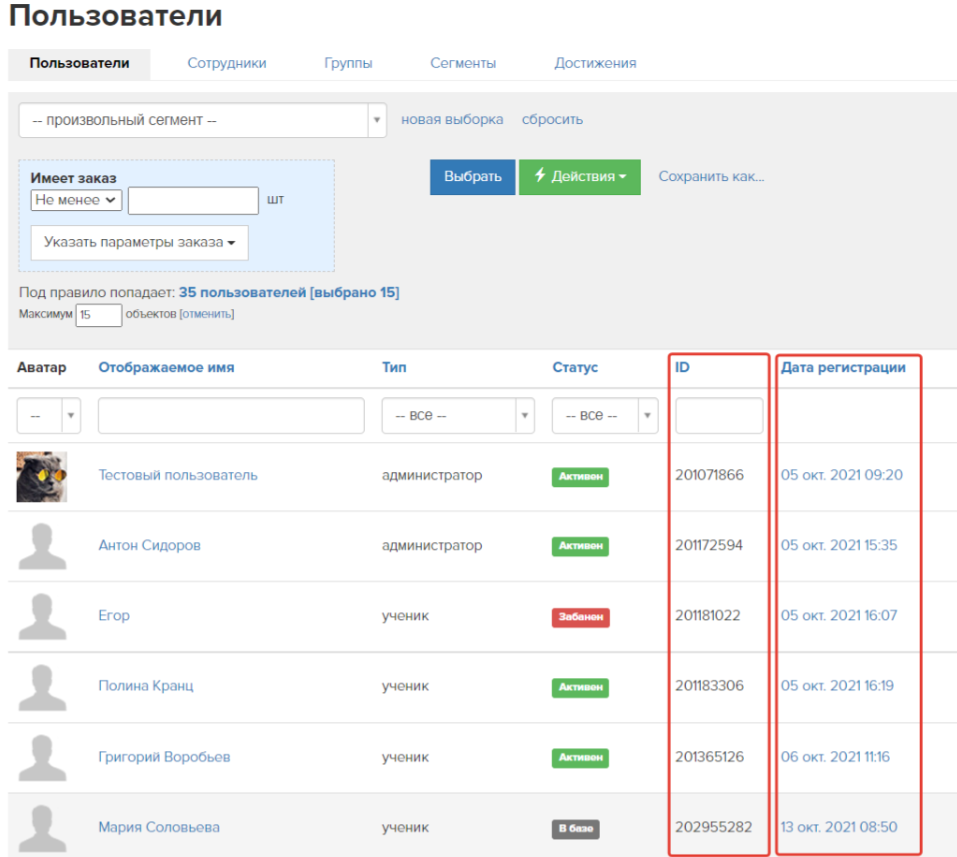The height and width of the screenshot is (857, 957).
Task: Select ID 201071866 cell
Action: pos(709,476)
